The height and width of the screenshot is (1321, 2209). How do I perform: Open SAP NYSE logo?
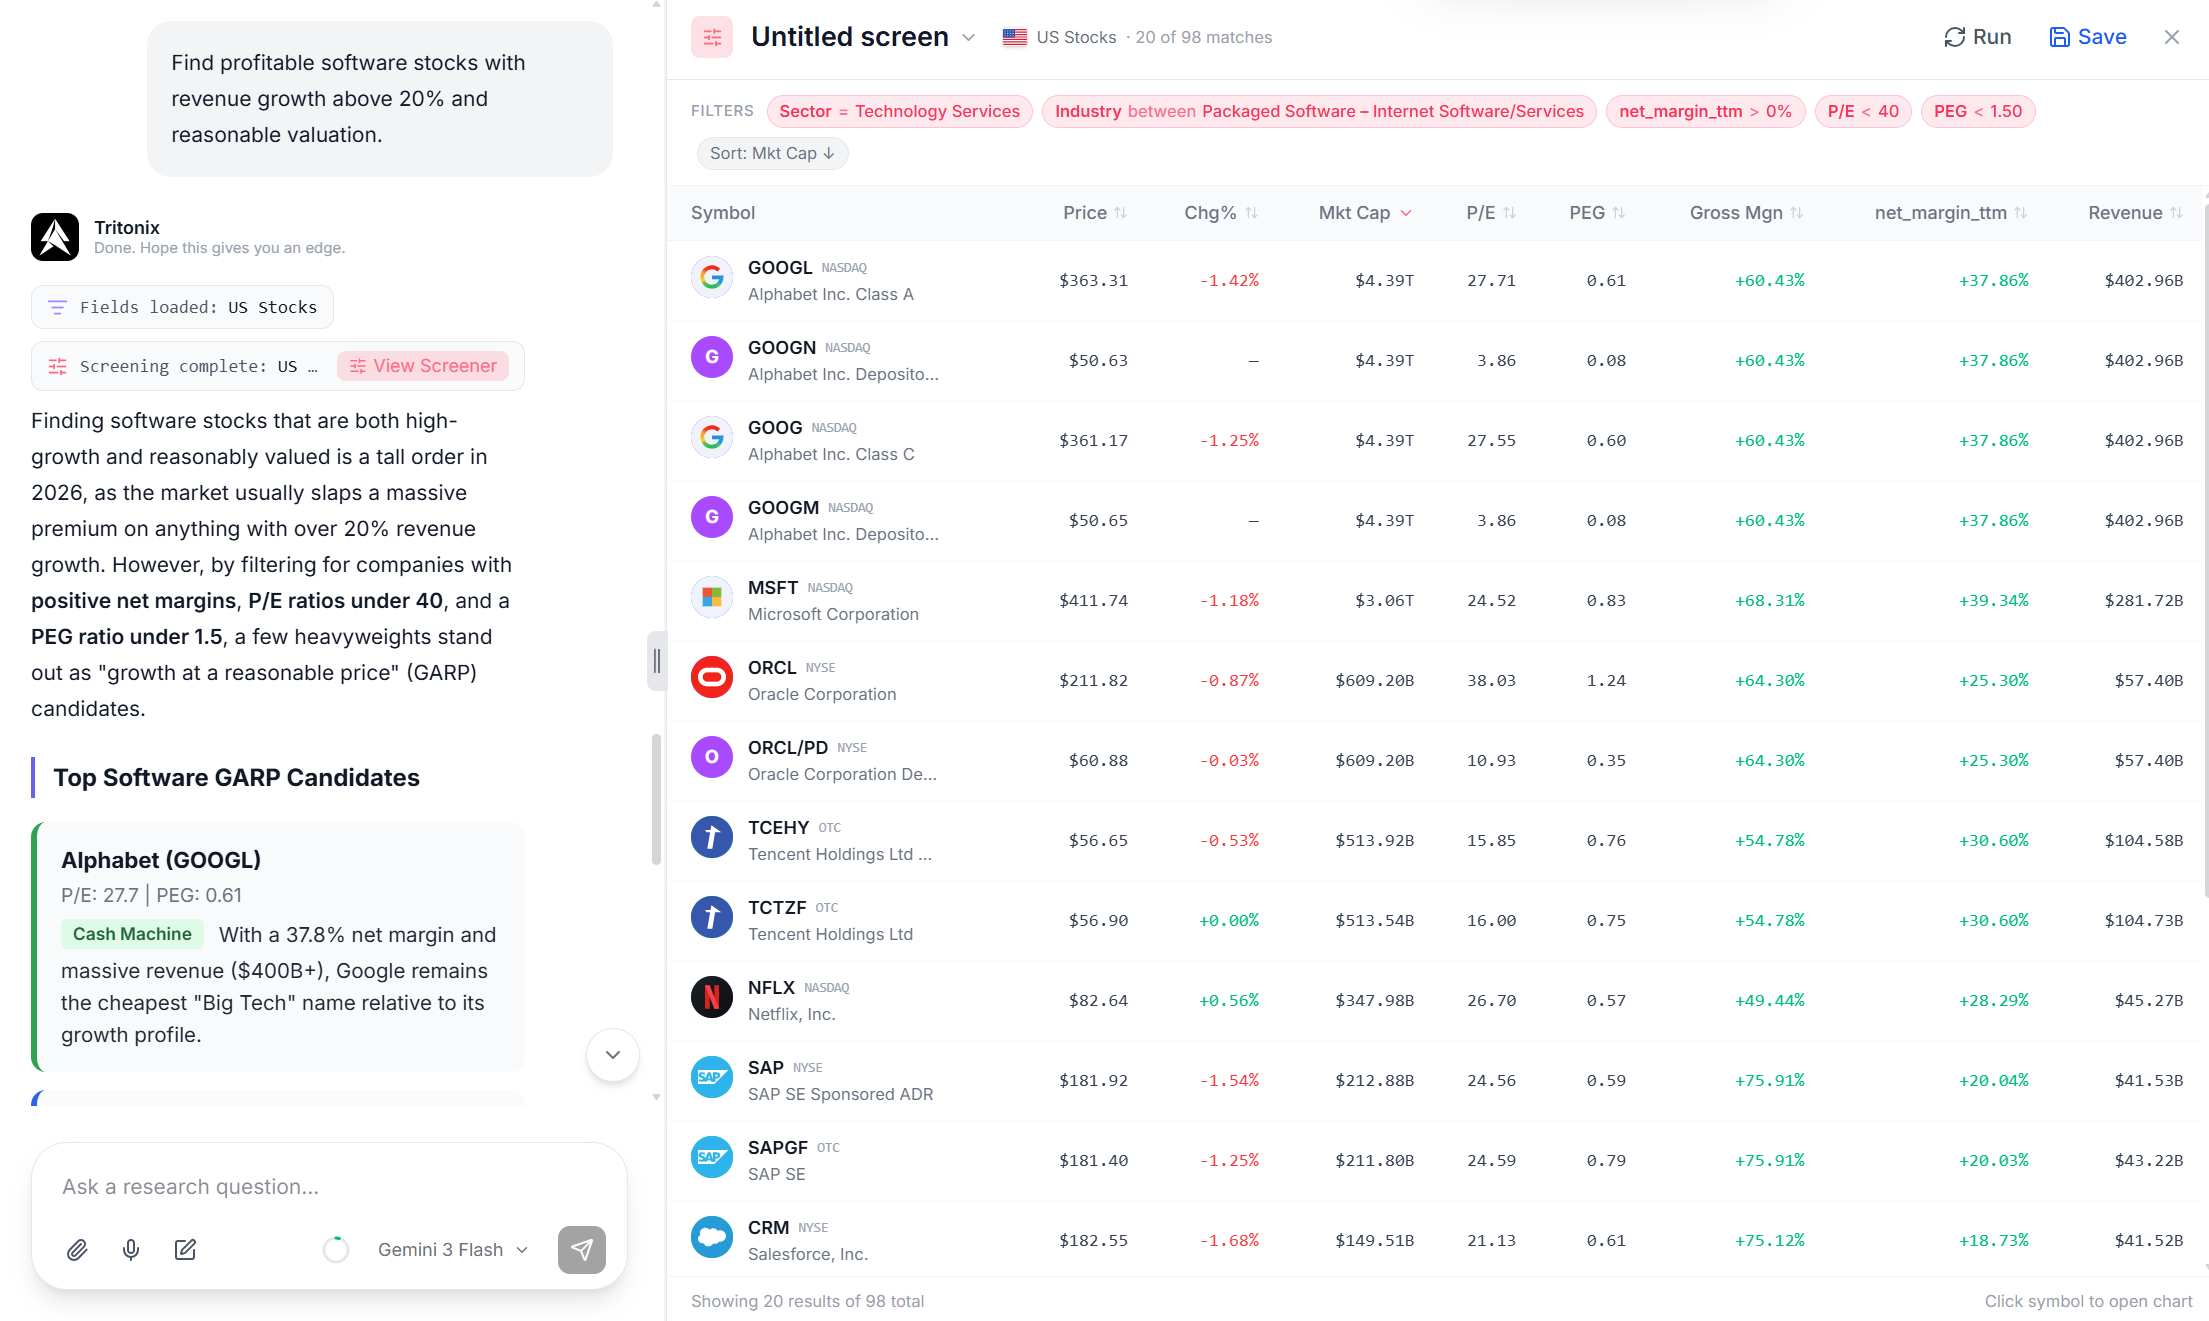click(x=712, y=1077)
